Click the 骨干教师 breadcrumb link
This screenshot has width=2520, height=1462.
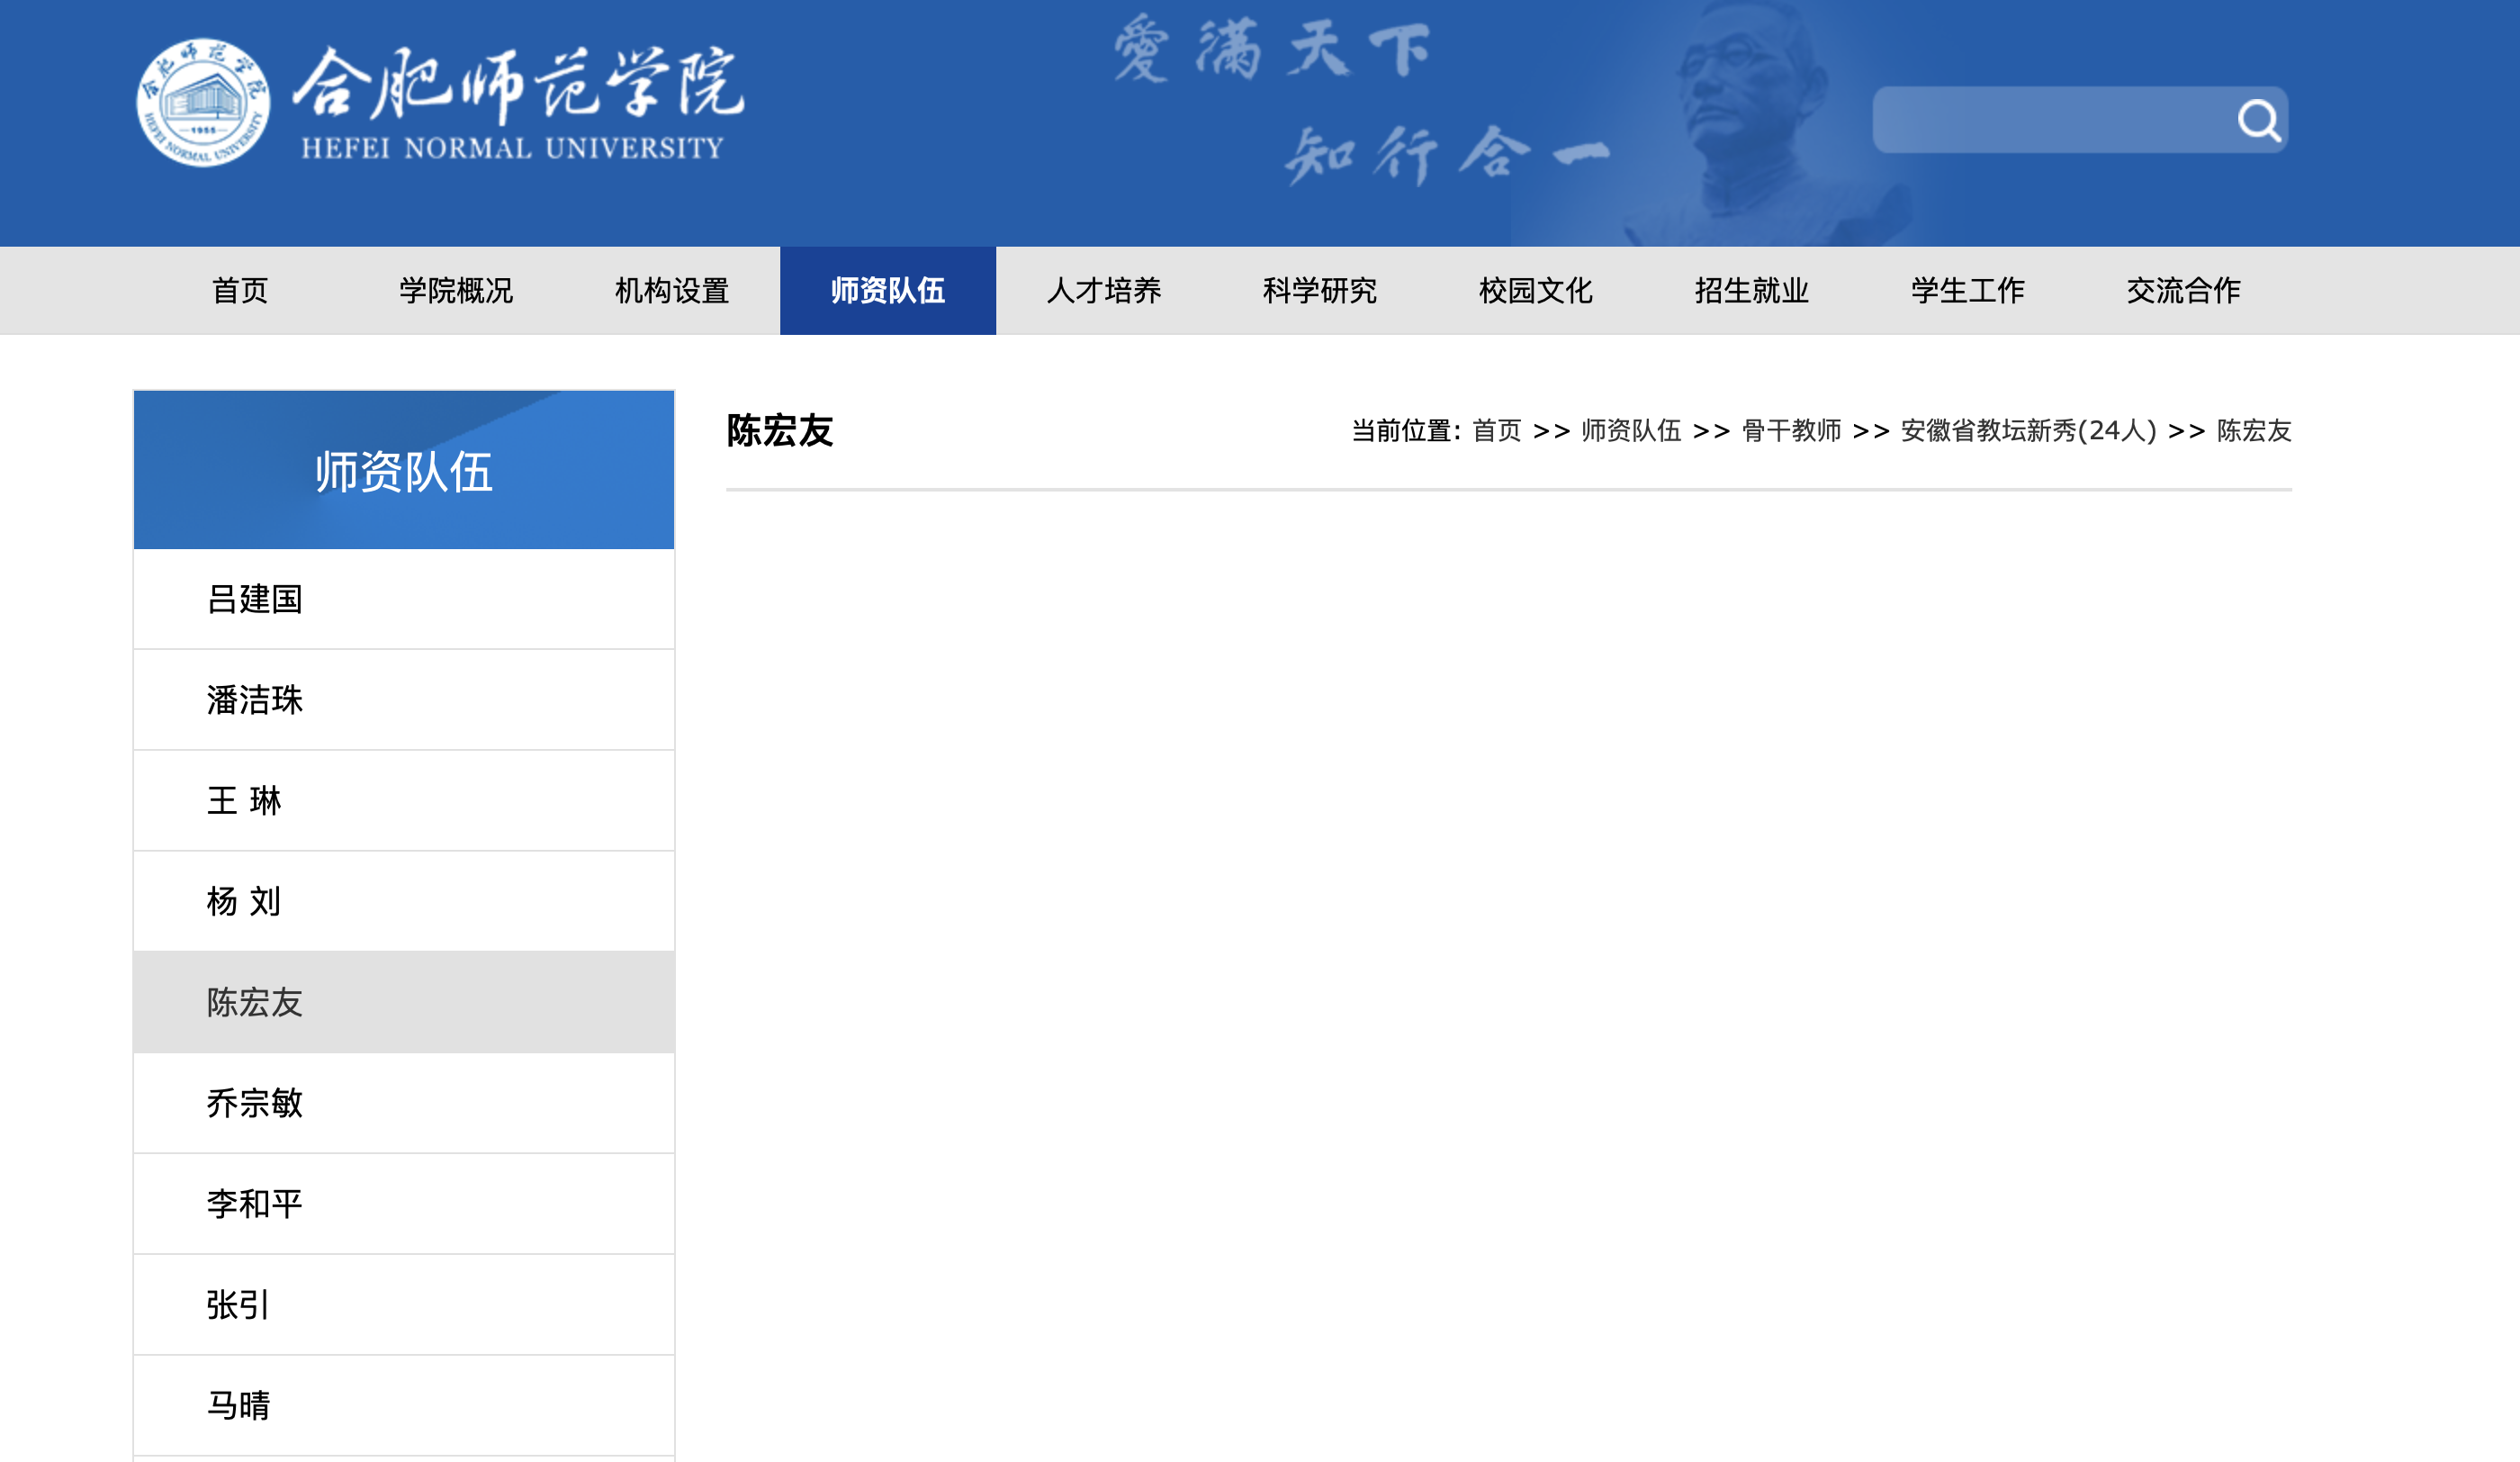(1791, 431)
